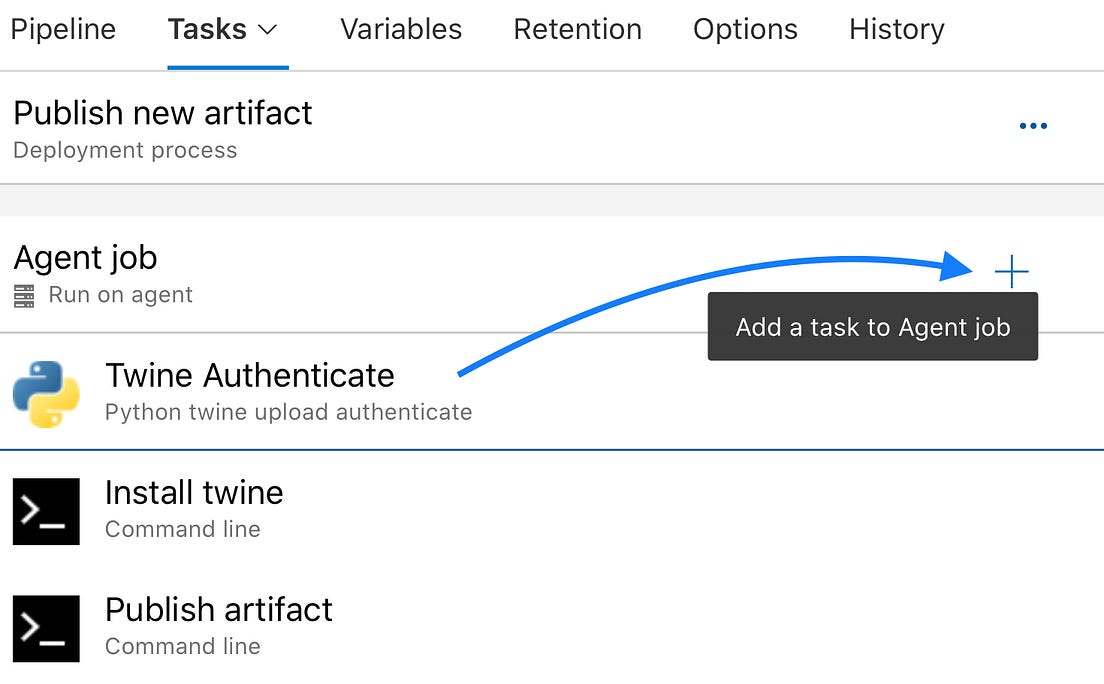
Task: Click the Tasks tab chevron icon
Action: pos(268,30)
